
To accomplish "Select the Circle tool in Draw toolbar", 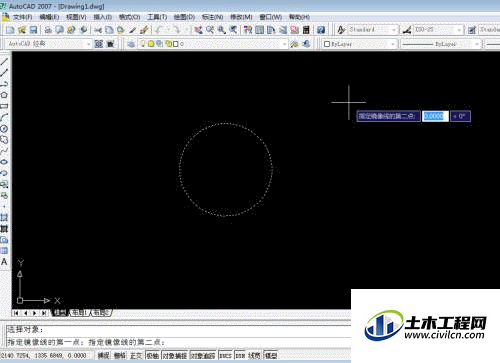I will [4, 129].
